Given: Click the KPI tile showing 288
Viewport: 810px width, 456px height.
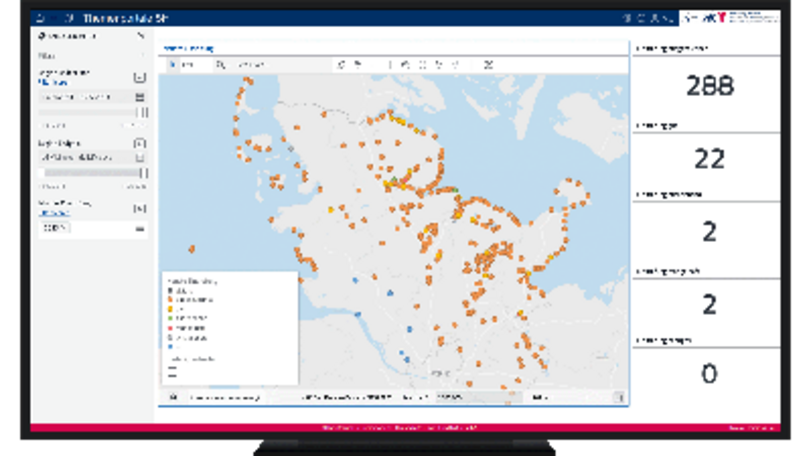Looking at the screenshot, I should pyautogui.click(x=708, y=86).
